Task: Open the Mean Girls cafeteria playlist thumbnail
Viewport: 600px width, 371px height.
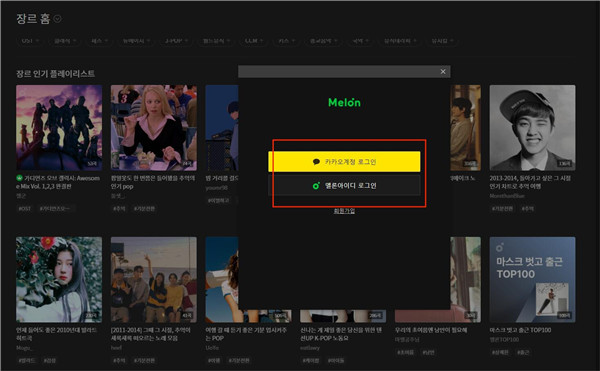Action: tap(154, 128)
